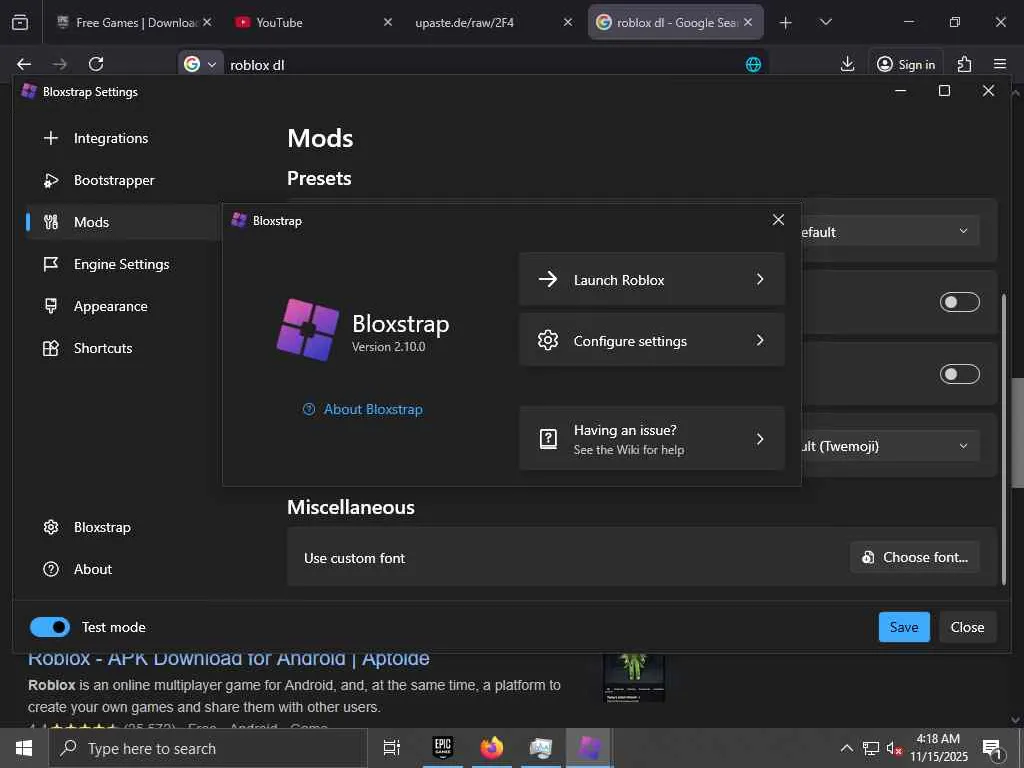The width and height of the screenshot is (1024, 768).
Task: Click Sign in in browser toolbar
Action: coord(906,64)
